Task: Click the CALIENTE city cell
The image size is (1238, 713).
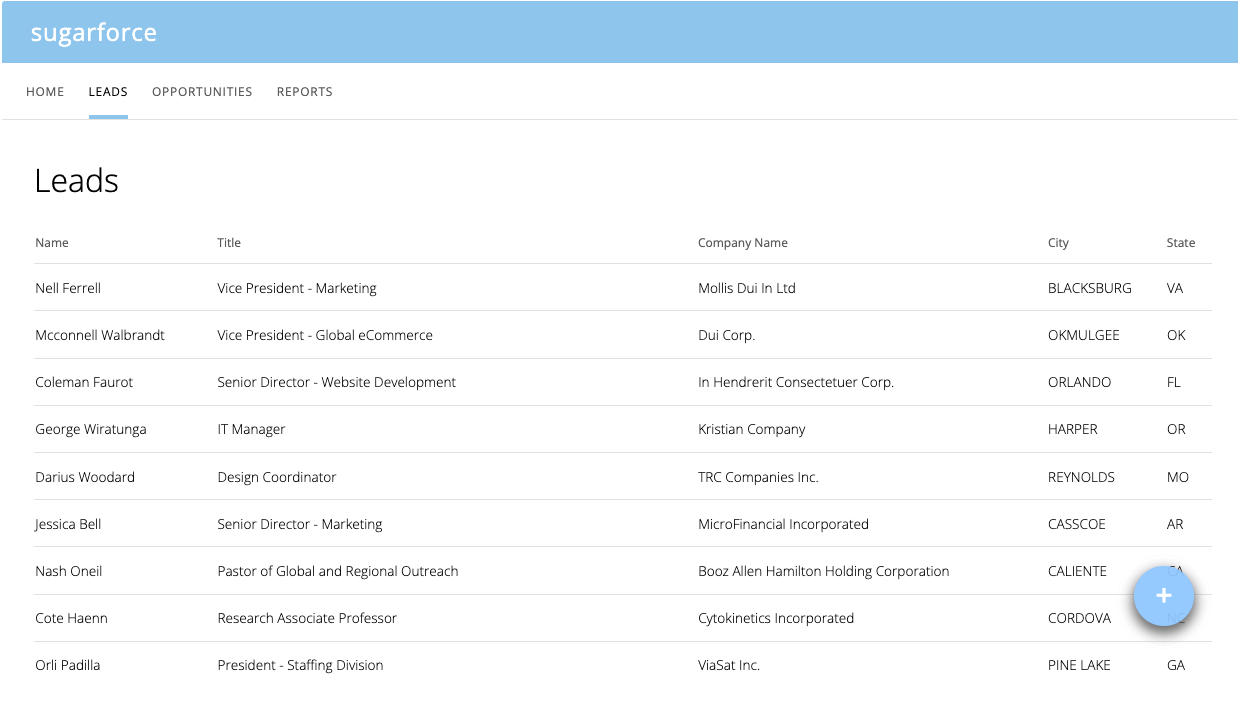Action: tap(1078, 571)
